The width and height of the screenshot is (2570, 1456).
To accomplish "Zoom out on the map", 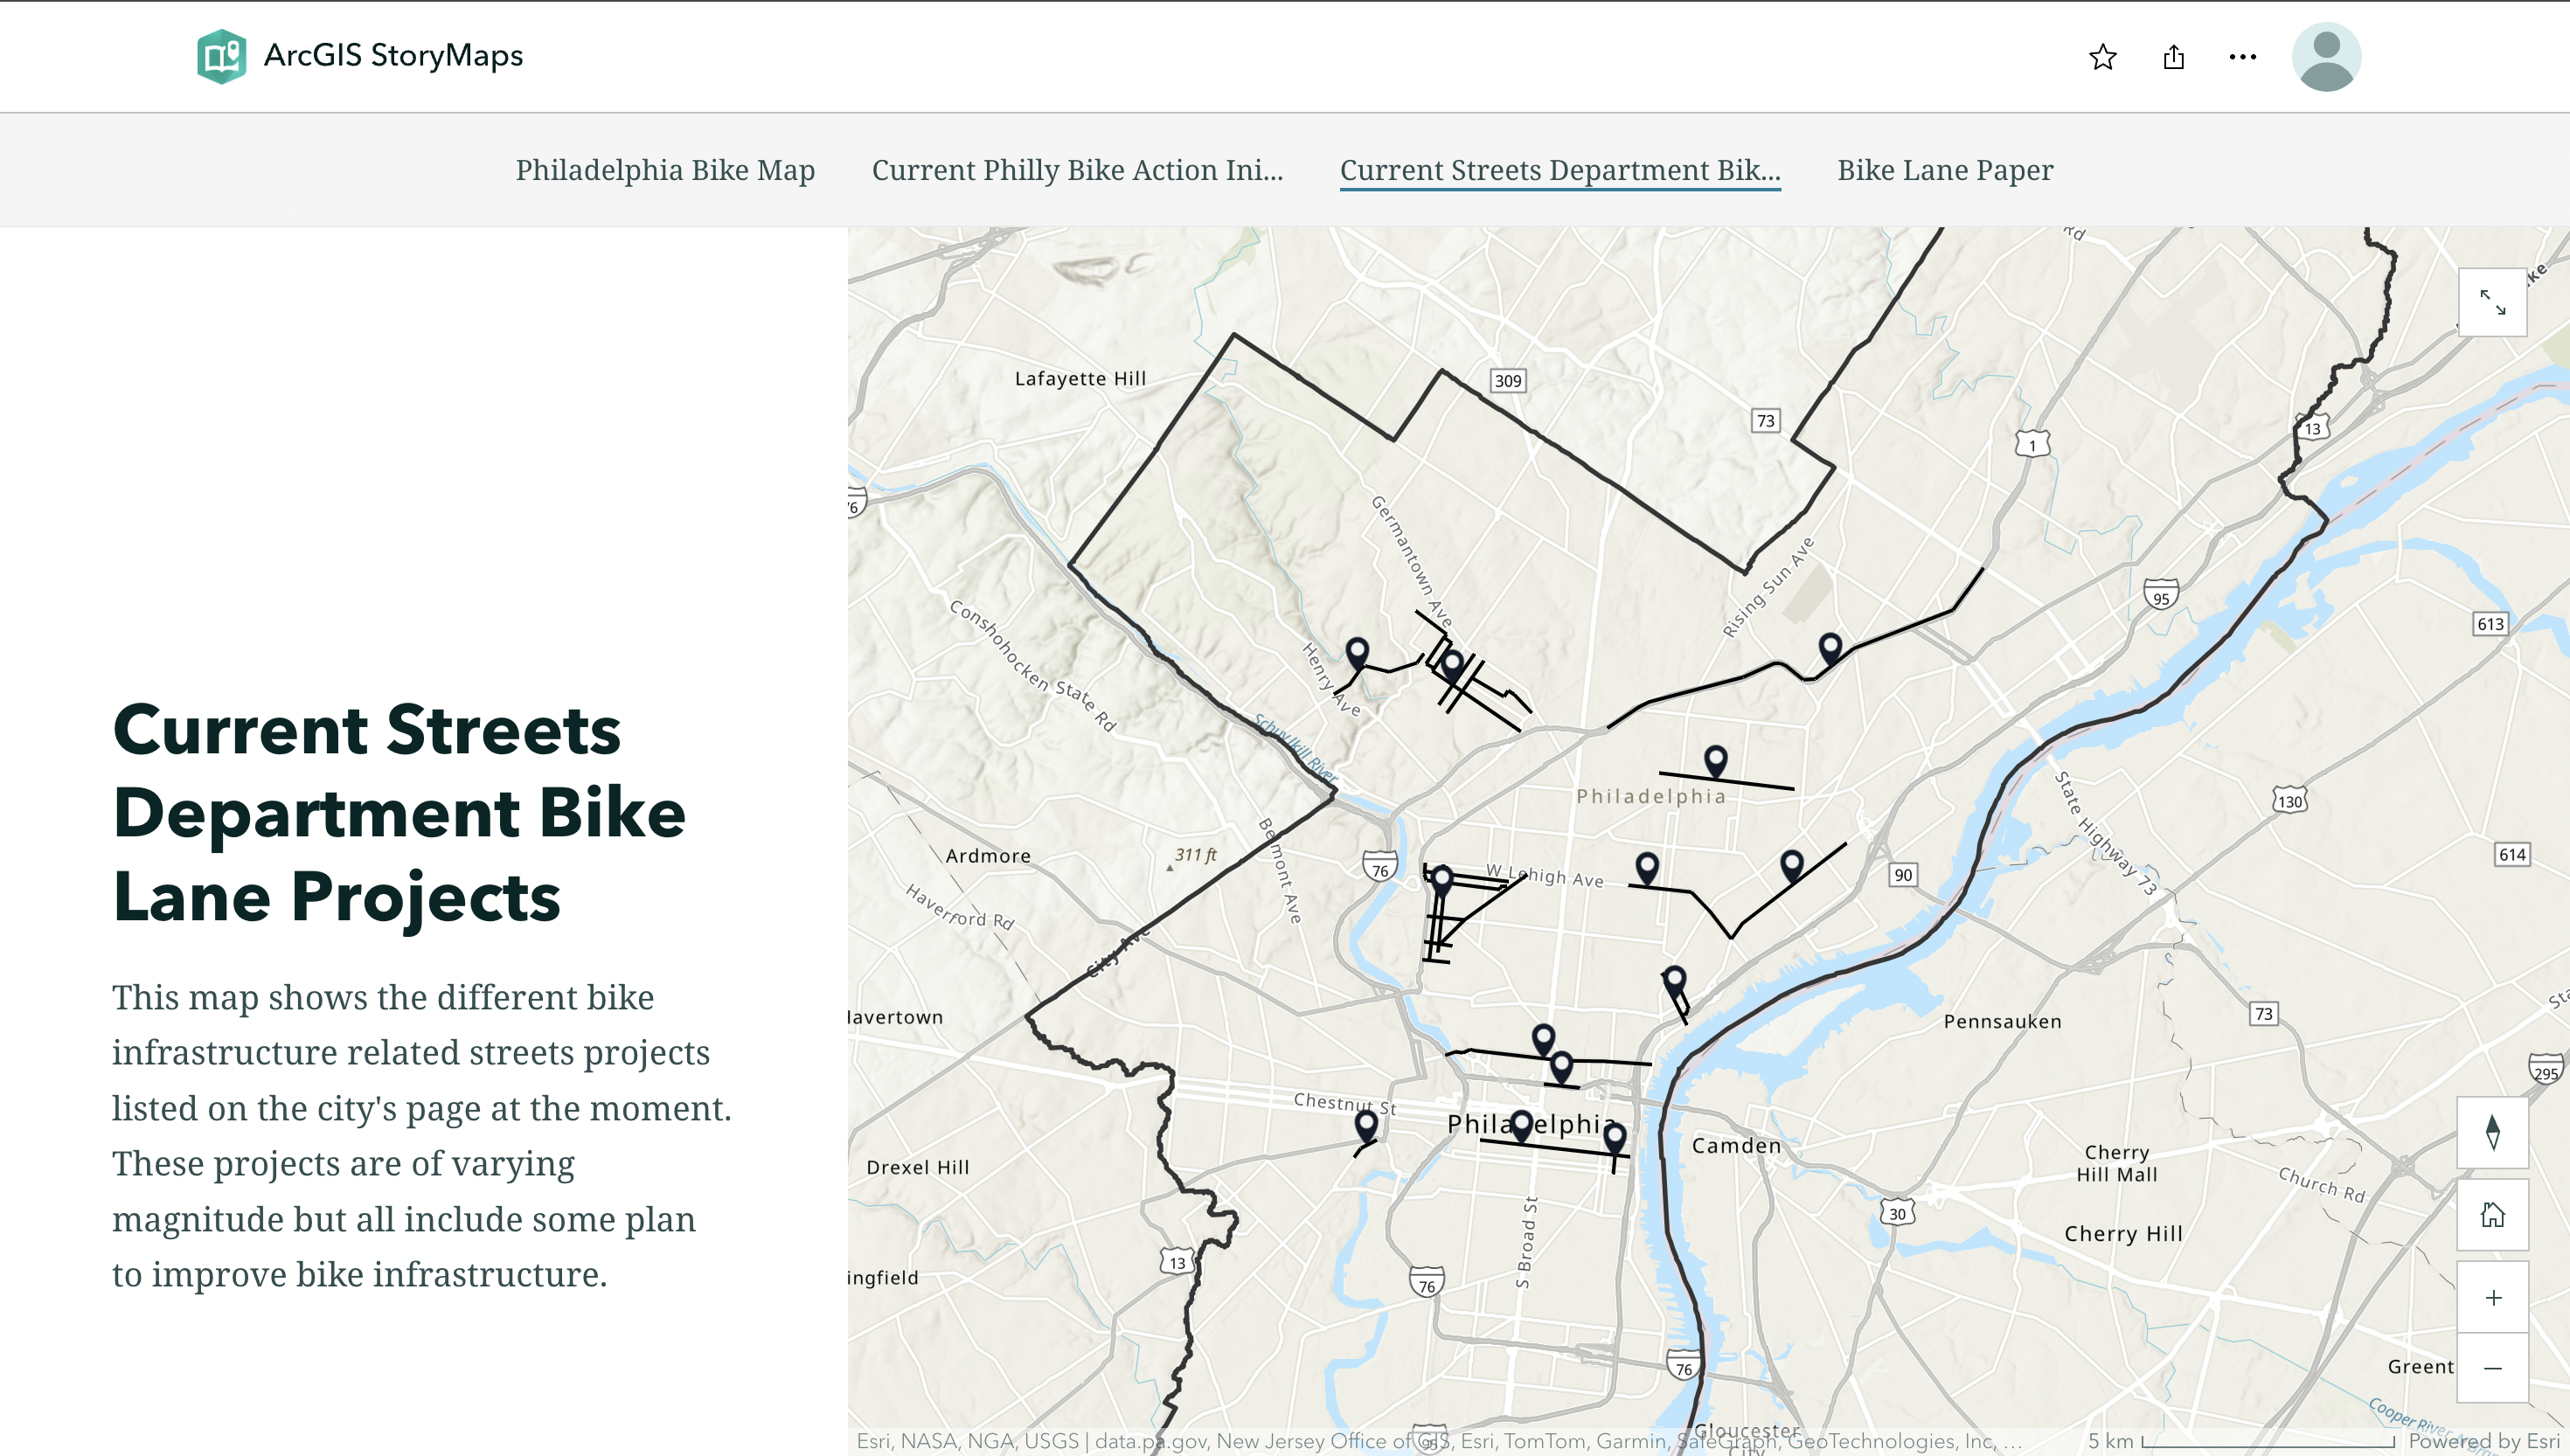I will pos(2492,1368).
